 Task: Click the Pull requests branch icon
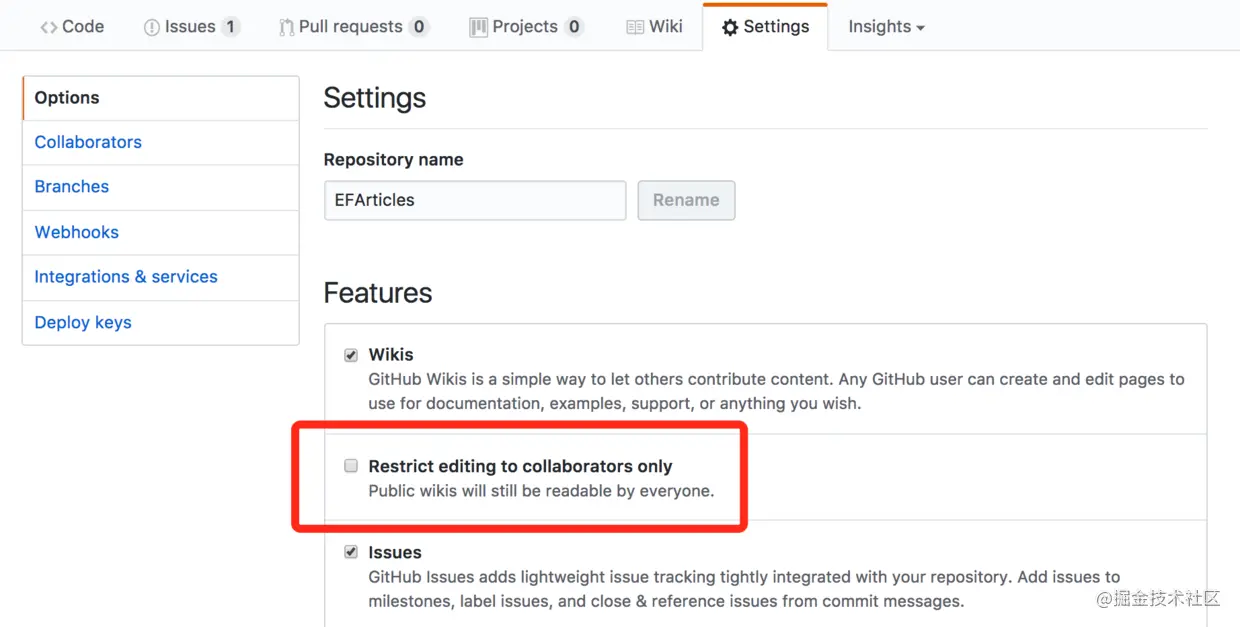287,28
